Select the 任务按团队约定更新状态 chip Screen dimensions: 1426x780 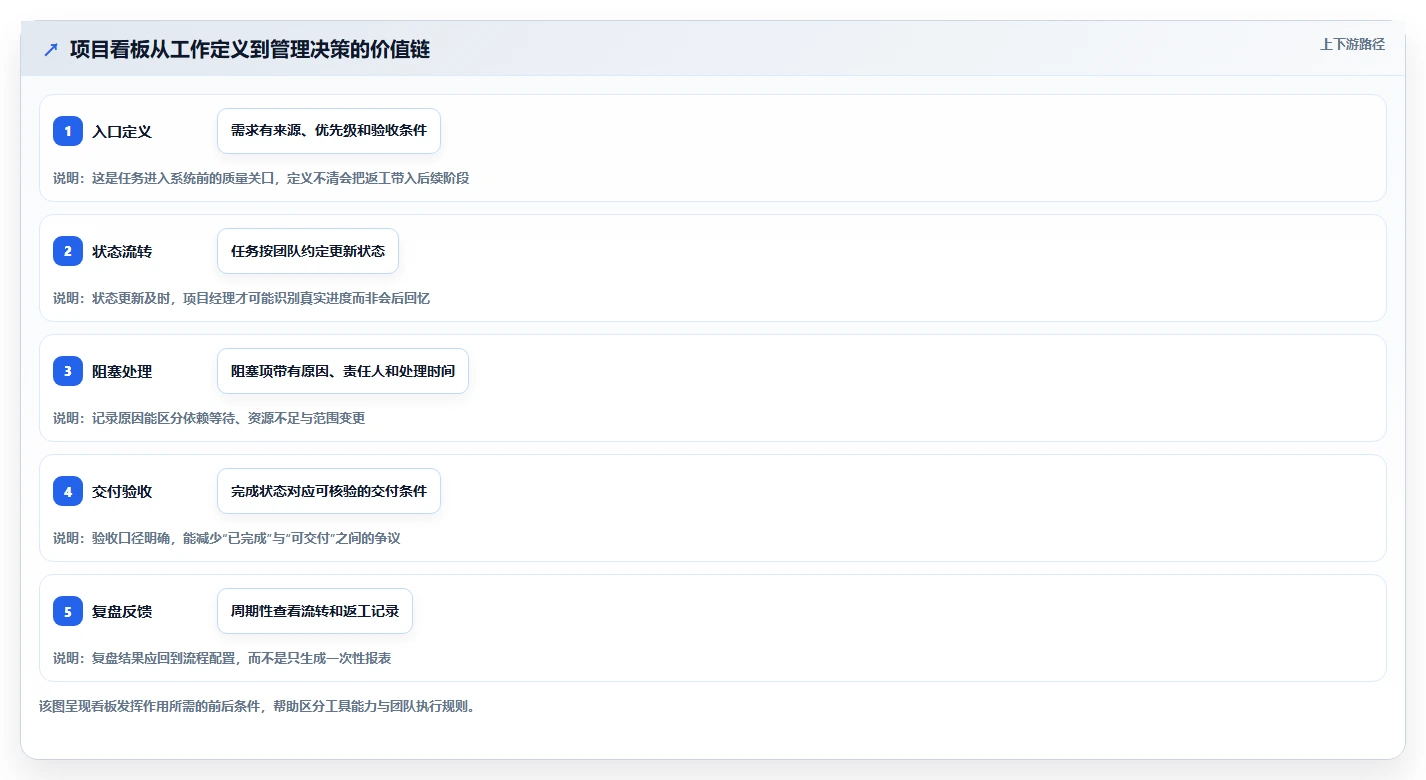[308, 251]
